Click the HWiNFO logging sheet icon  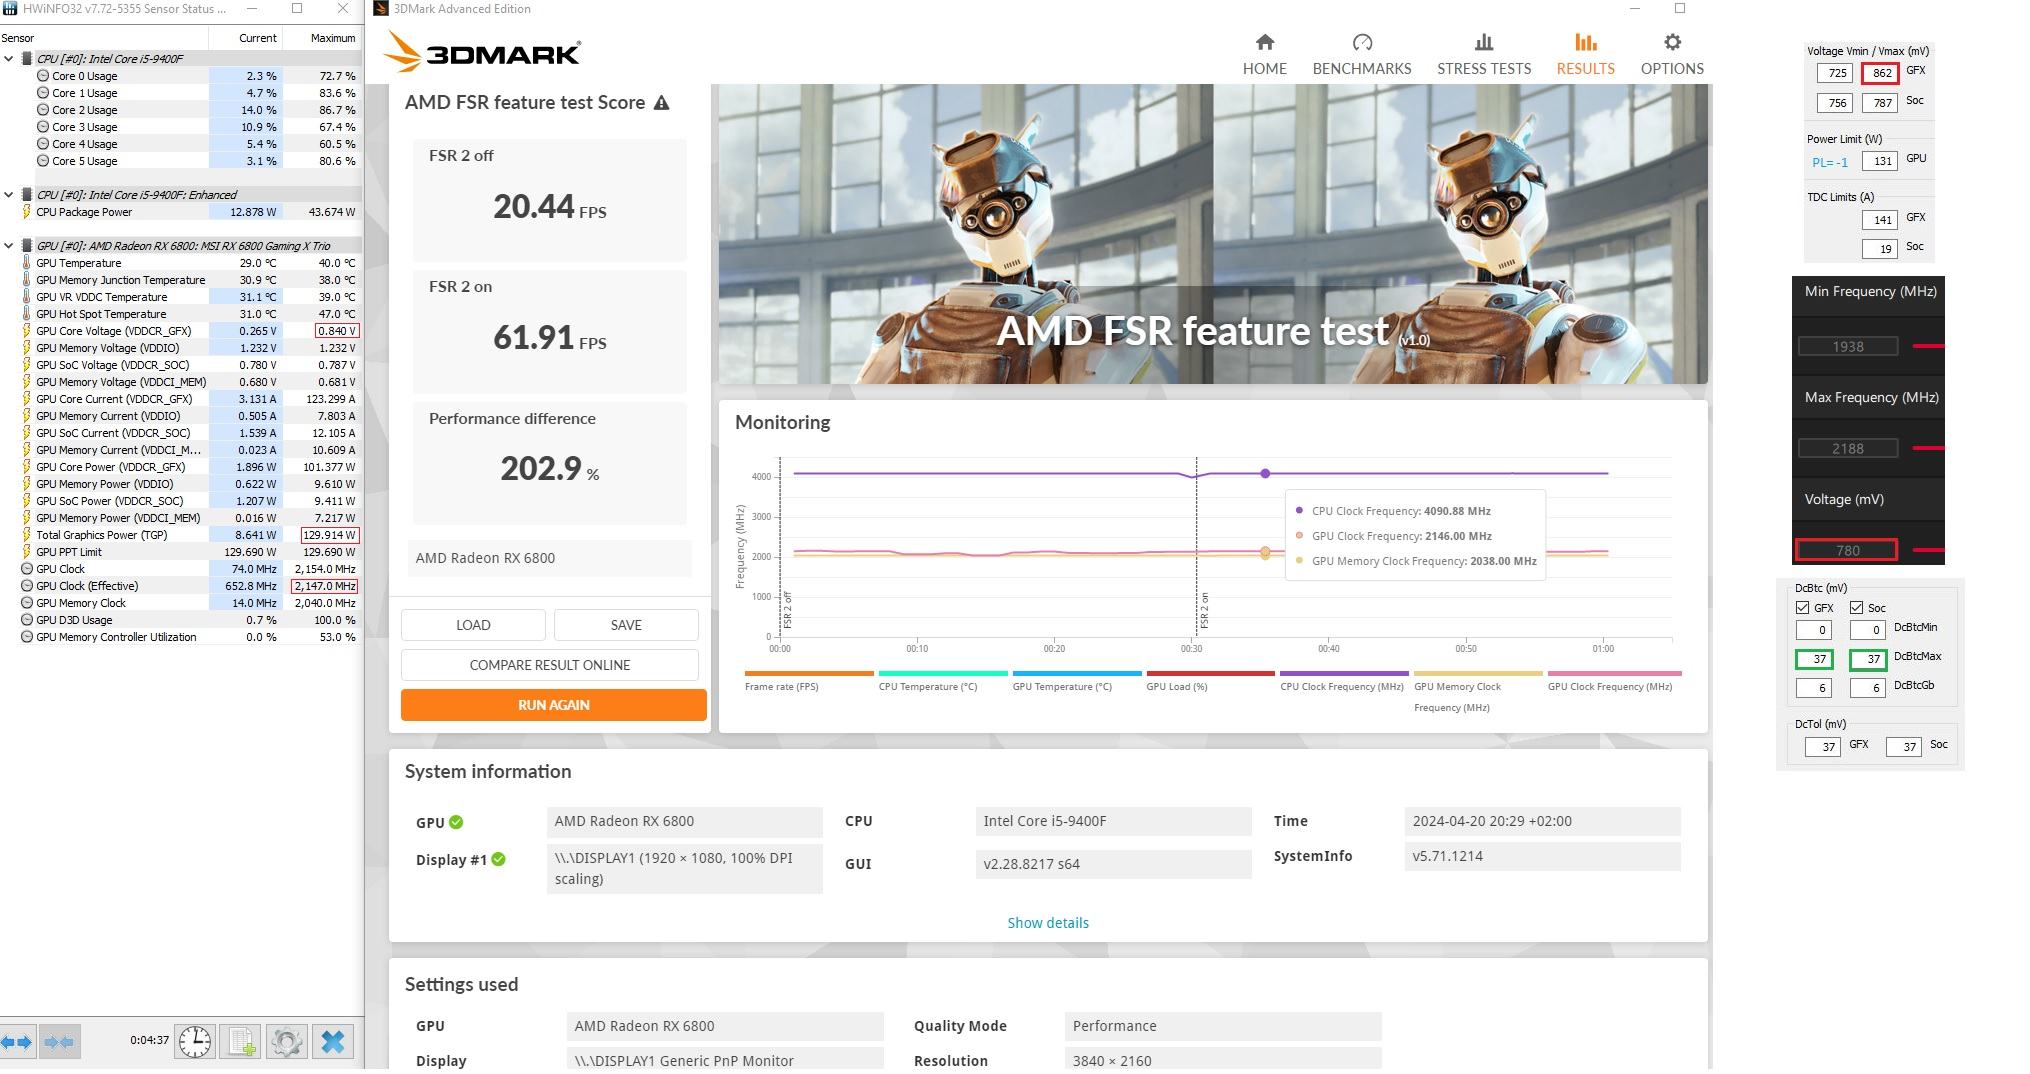pyautogui.click(x=241, y=1042)
